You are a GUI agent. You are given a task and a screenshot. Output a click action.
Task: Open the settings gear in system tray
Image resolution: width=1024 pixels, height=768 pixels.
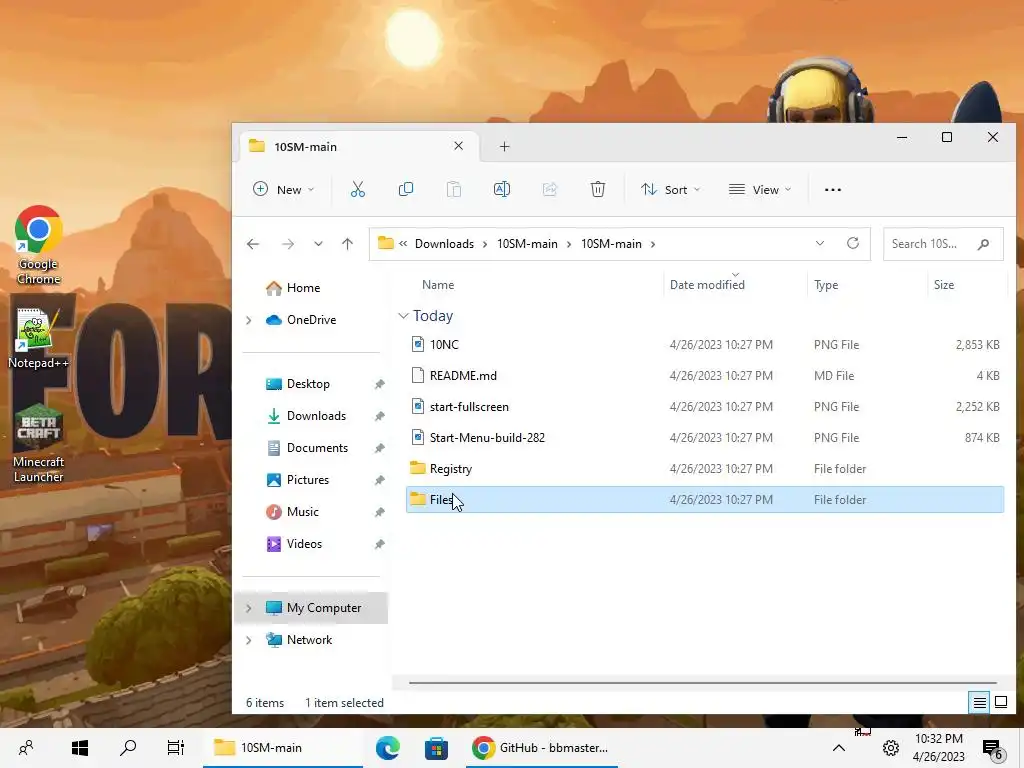pos(891,748)
